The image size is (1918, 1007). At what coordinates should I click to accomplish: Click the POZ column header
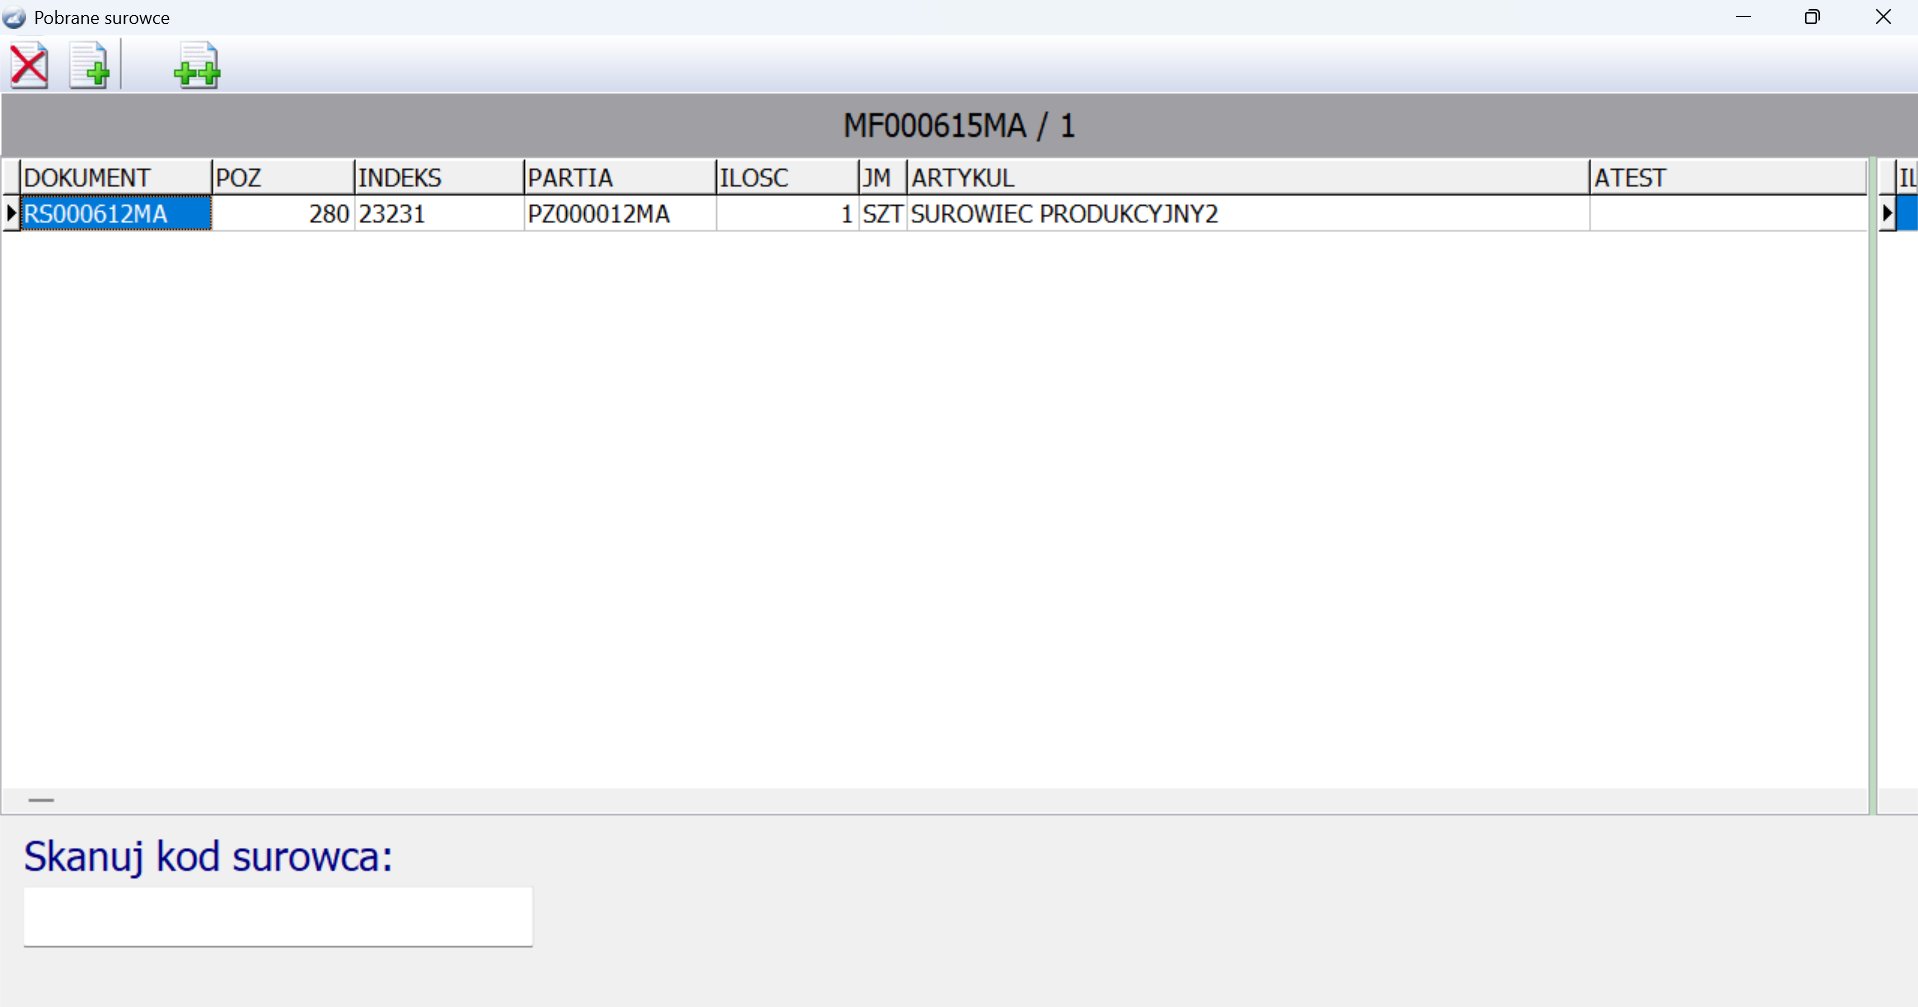(282, 178)
